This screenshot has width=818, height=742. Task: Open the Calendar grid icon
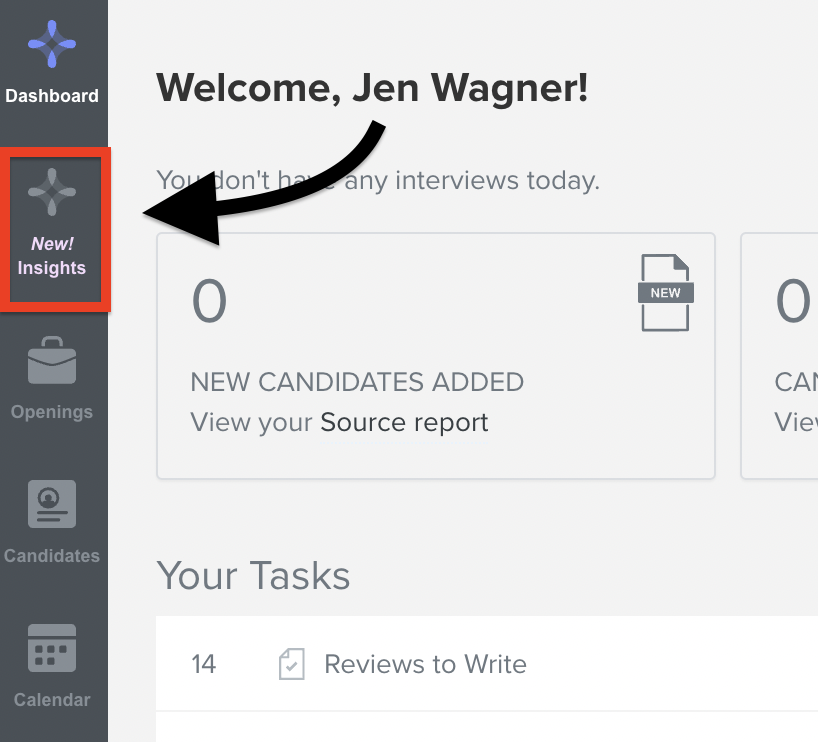point(52,648)
